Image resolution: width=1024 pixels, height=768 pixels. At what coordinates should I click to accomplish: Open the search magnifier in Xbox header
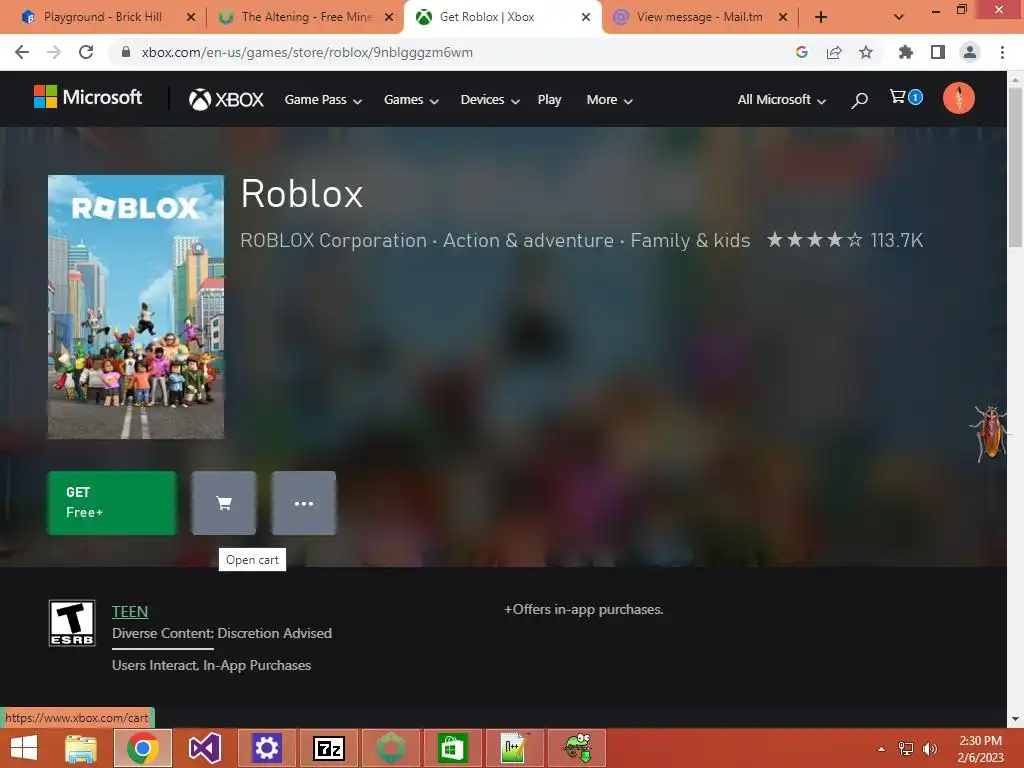point(859,100)
